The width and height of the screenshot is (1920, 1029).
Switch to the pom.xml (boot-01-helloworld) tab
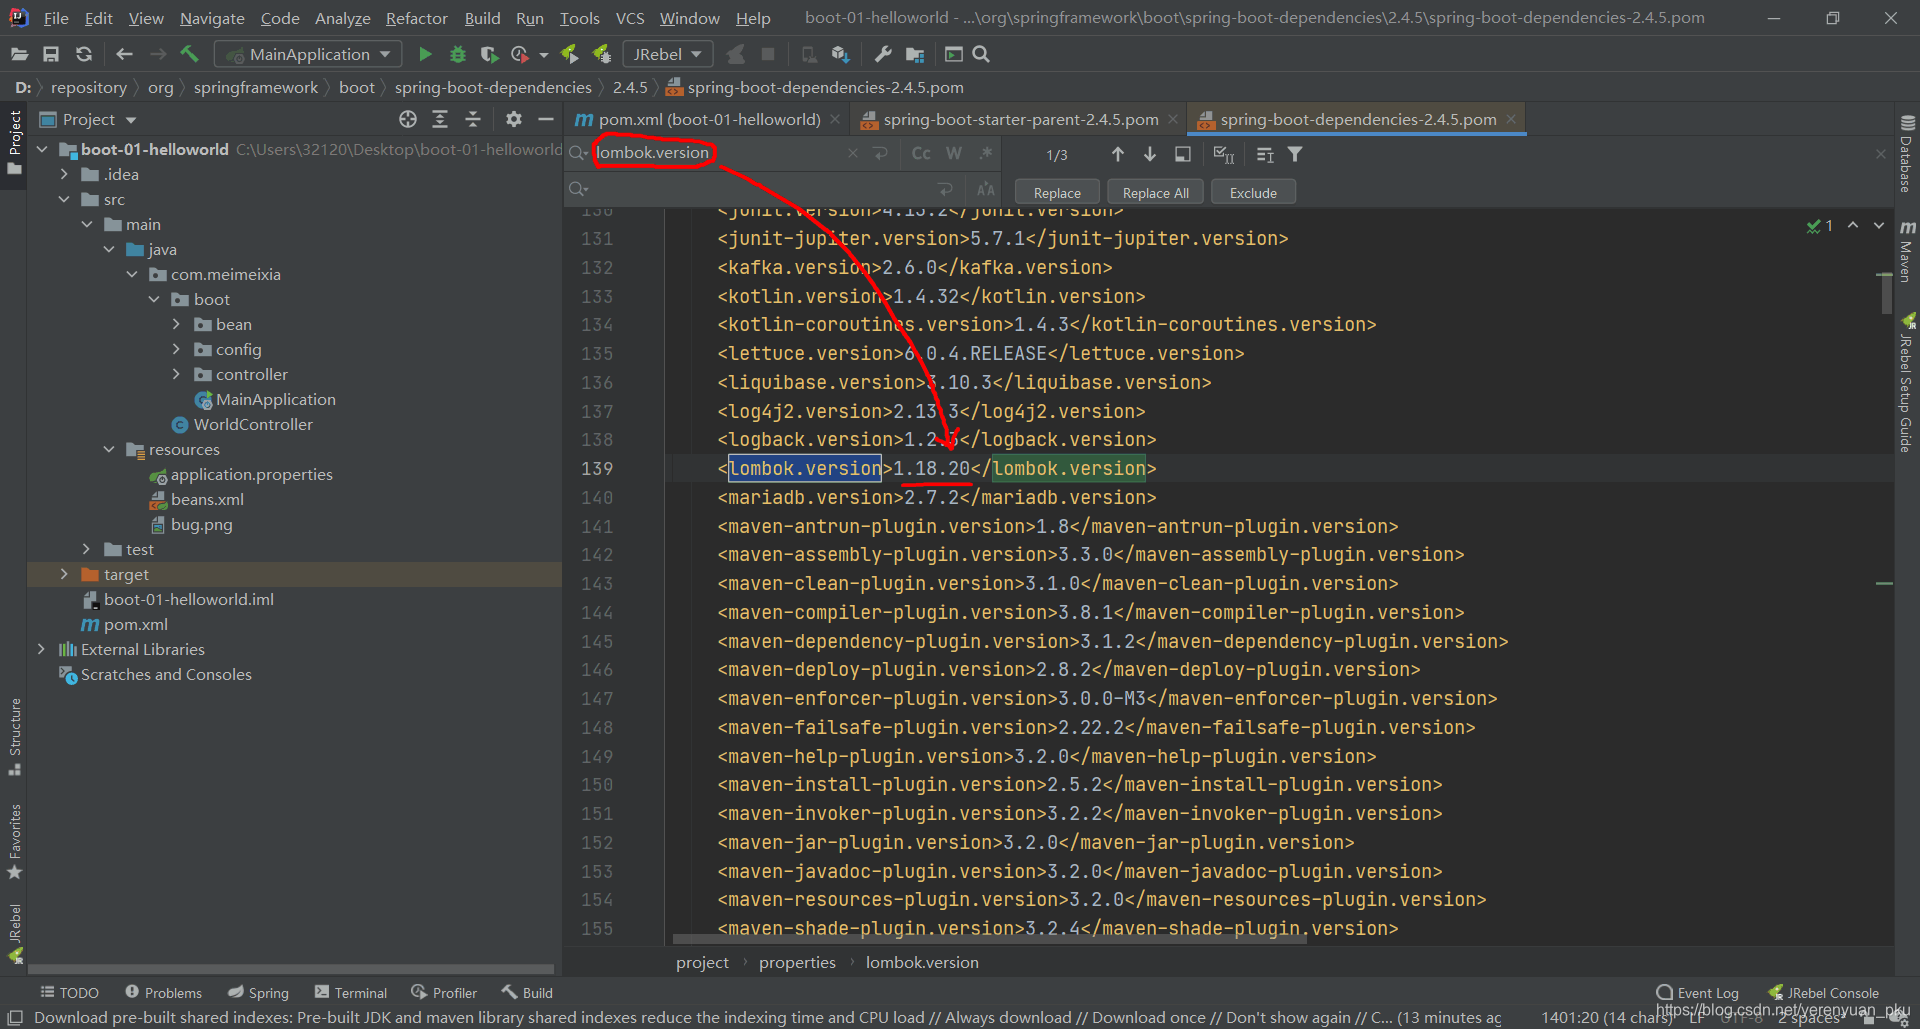[x=708, y=119]
